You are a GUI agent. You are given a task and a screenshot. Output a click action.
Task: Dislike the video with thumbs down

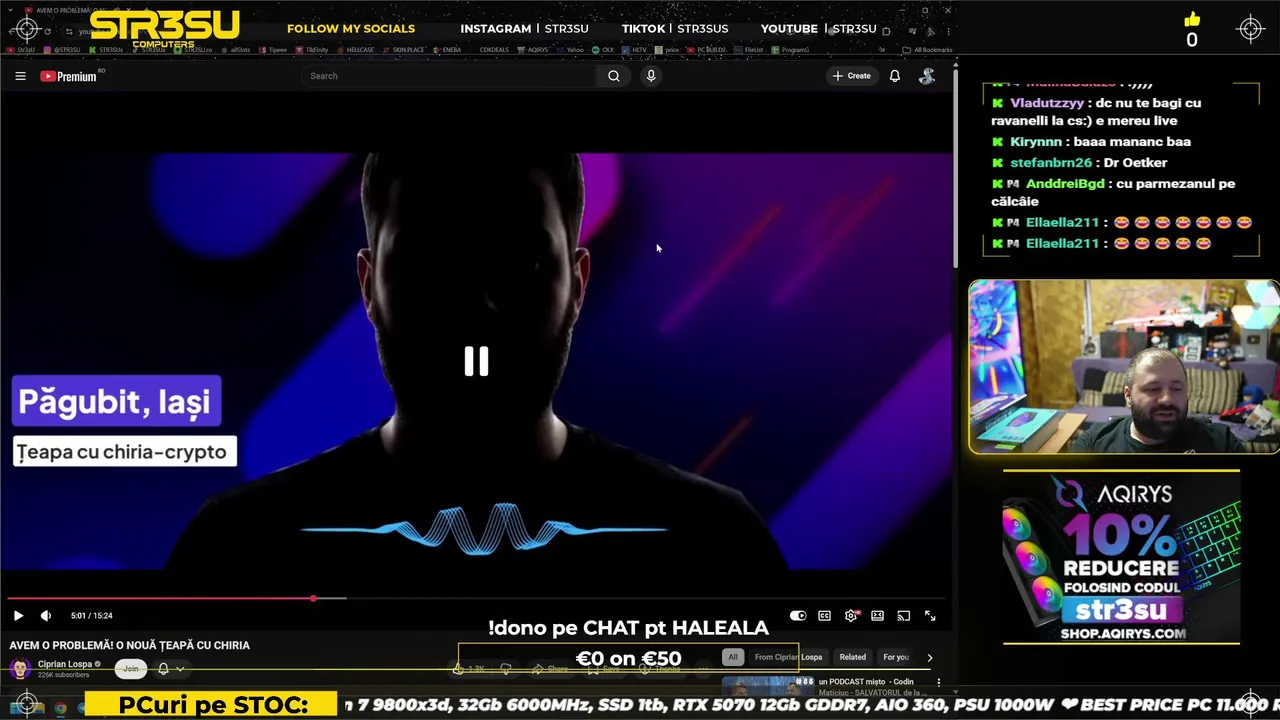click(x=506, y=669)
